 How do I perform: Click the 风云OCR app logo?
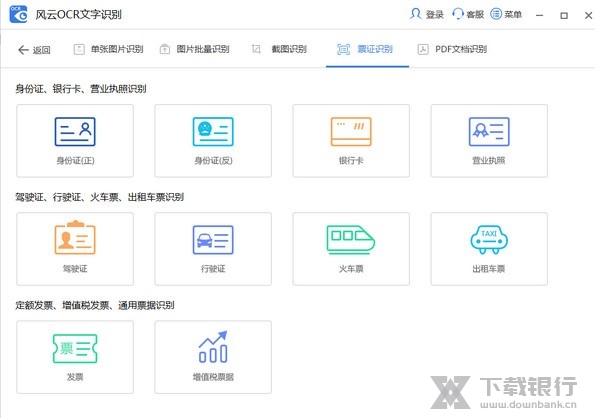19,14
